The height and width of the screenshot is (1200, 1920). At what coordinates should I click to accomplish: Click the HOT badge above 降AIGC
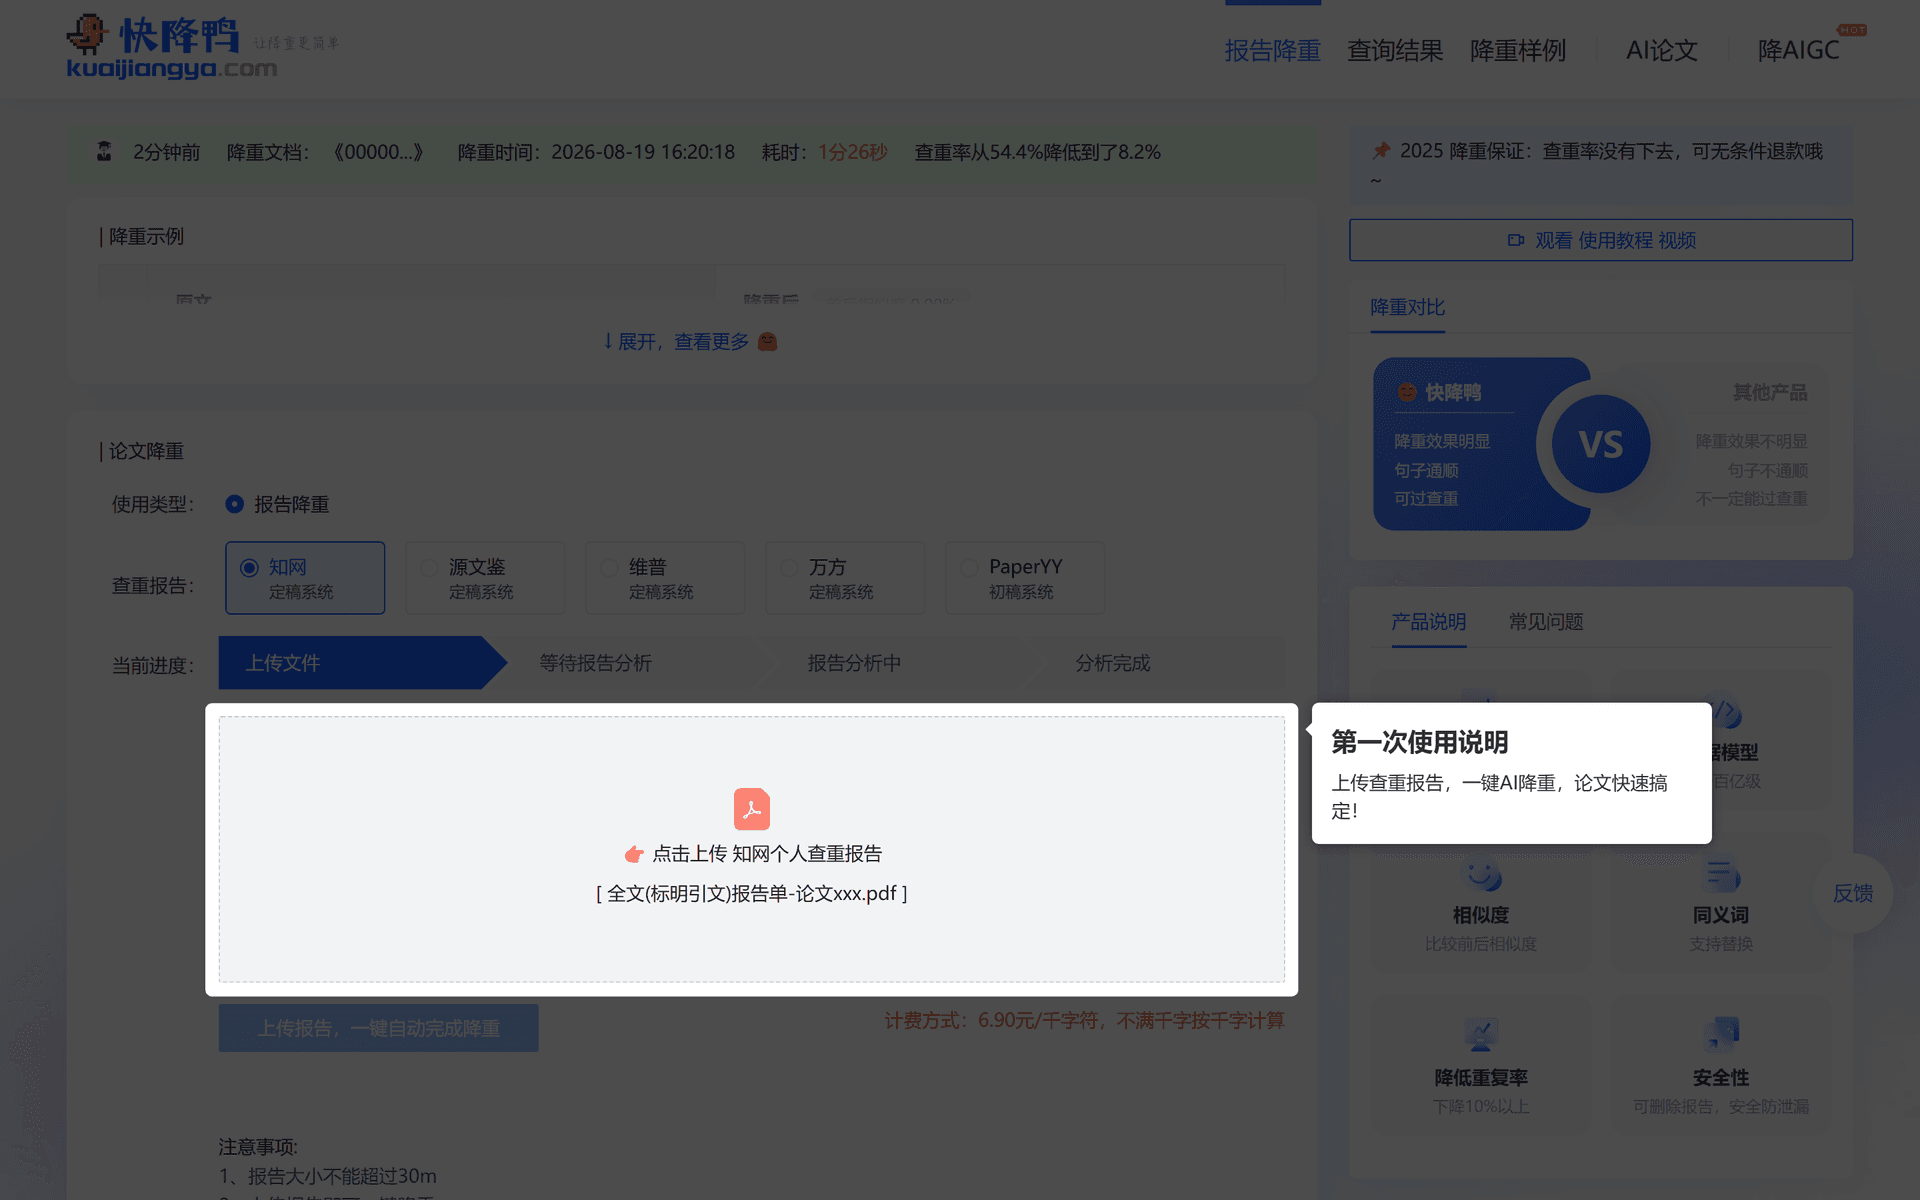[1851, 30]
